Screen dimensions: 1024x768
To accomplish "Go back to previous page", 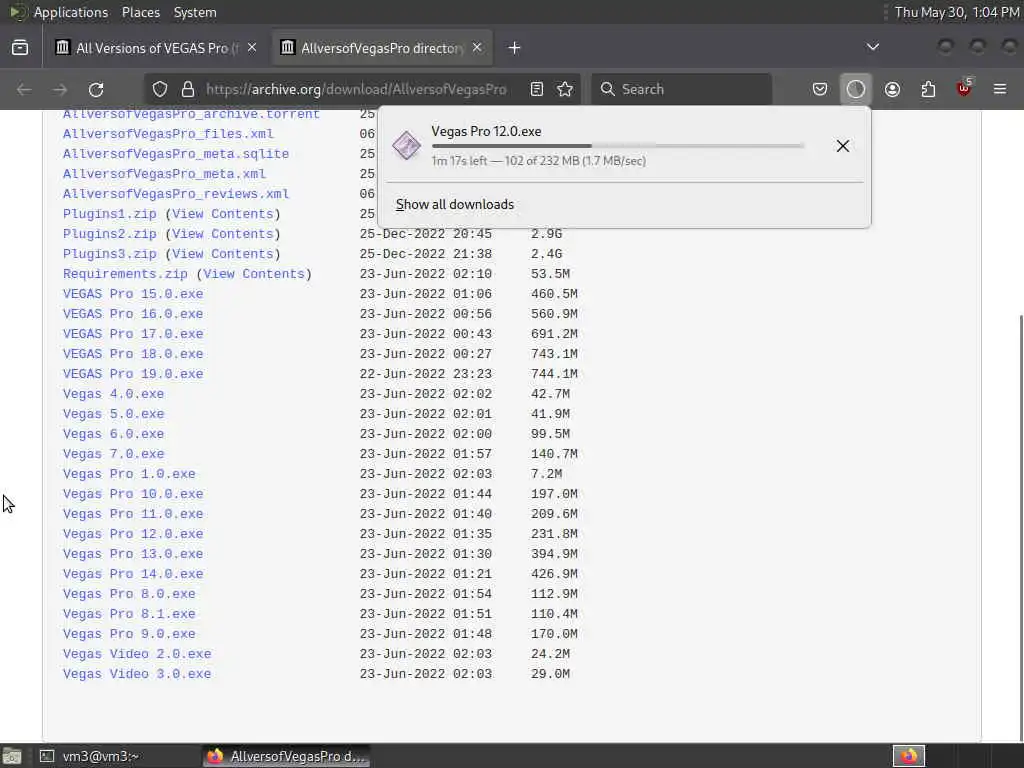I will coord(24,89).
